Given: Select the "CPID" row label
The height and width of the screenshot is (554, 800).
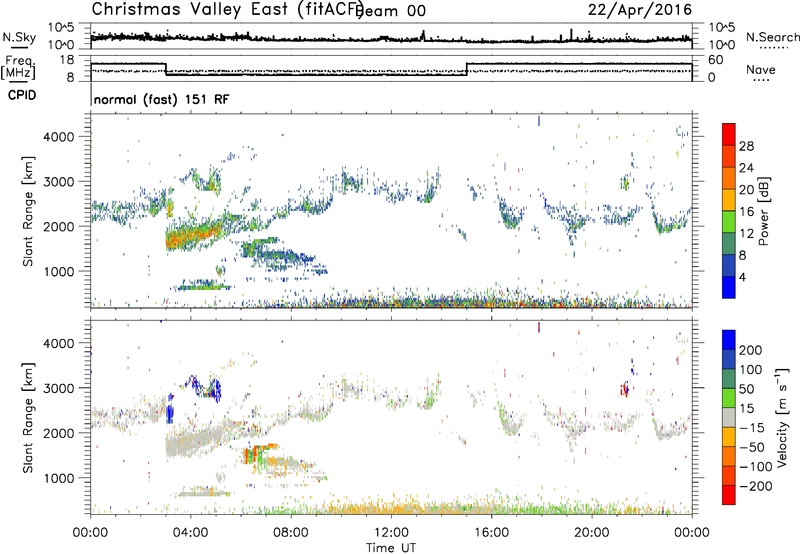Looking at the screenshot, I should (22, 95).
